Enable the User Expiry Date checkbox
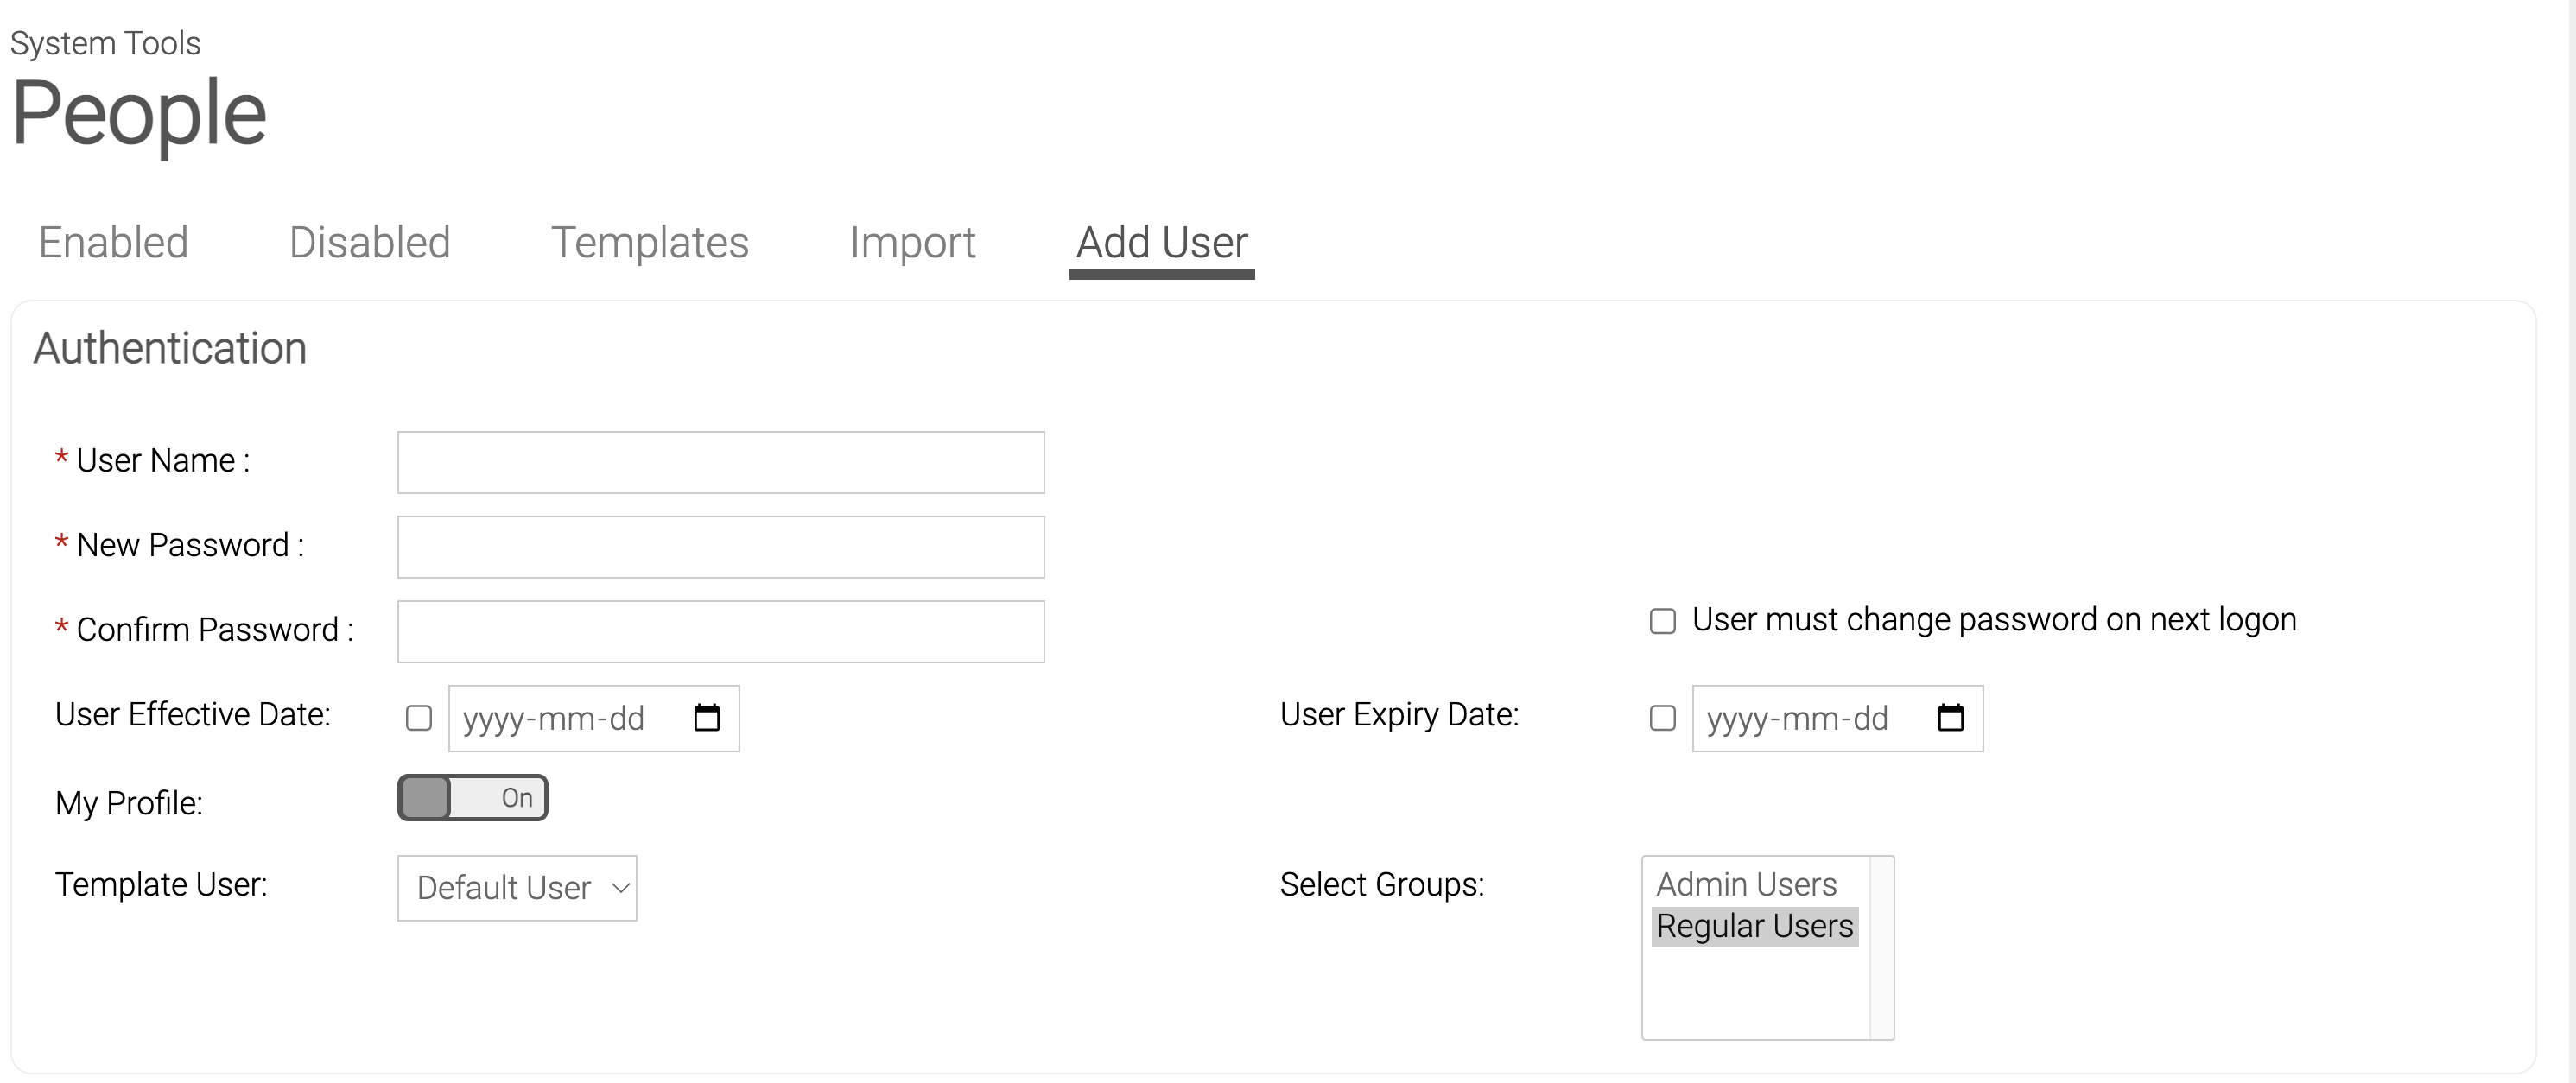Screen dimensions: 2576x1083 pos(1662,718)
